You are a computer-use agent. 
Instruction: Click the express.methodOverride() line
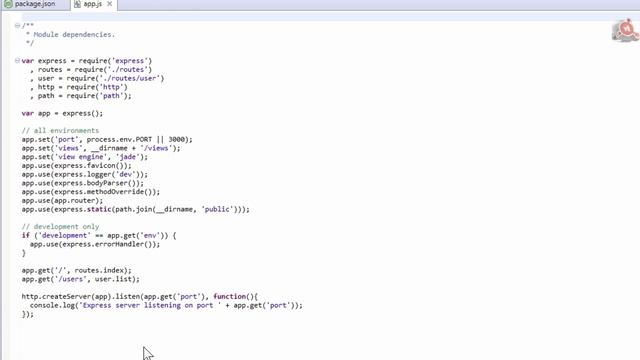tap(91, 191)
